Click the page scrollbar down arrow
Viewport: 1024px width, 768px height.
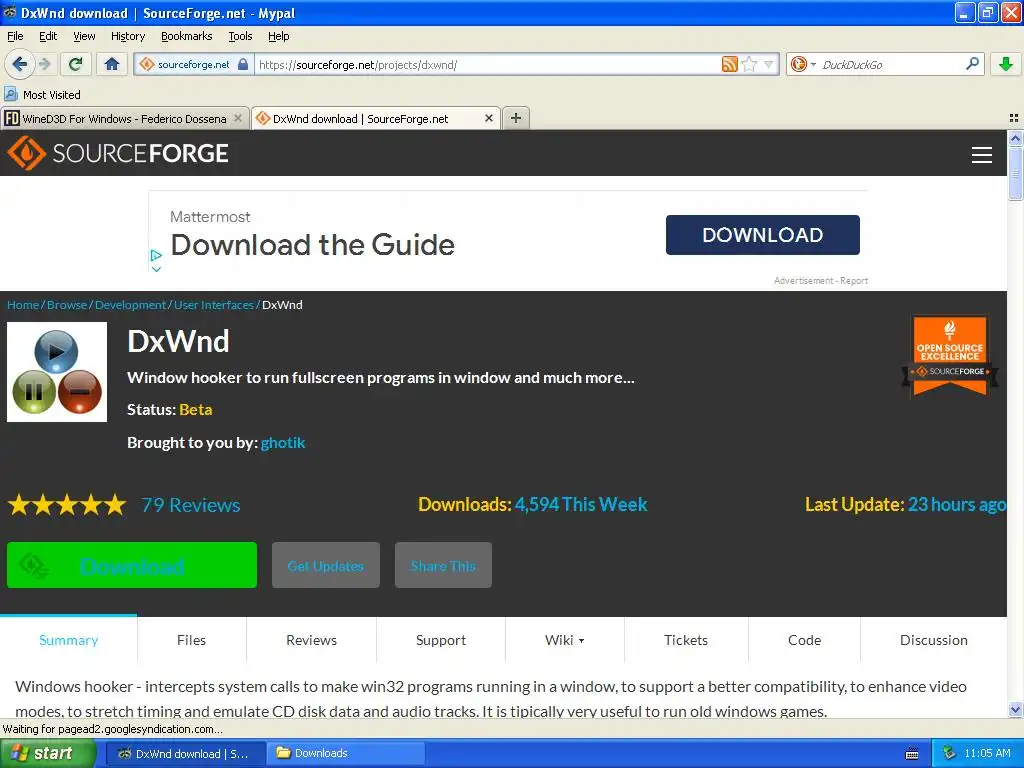(x=1015, y=709)
